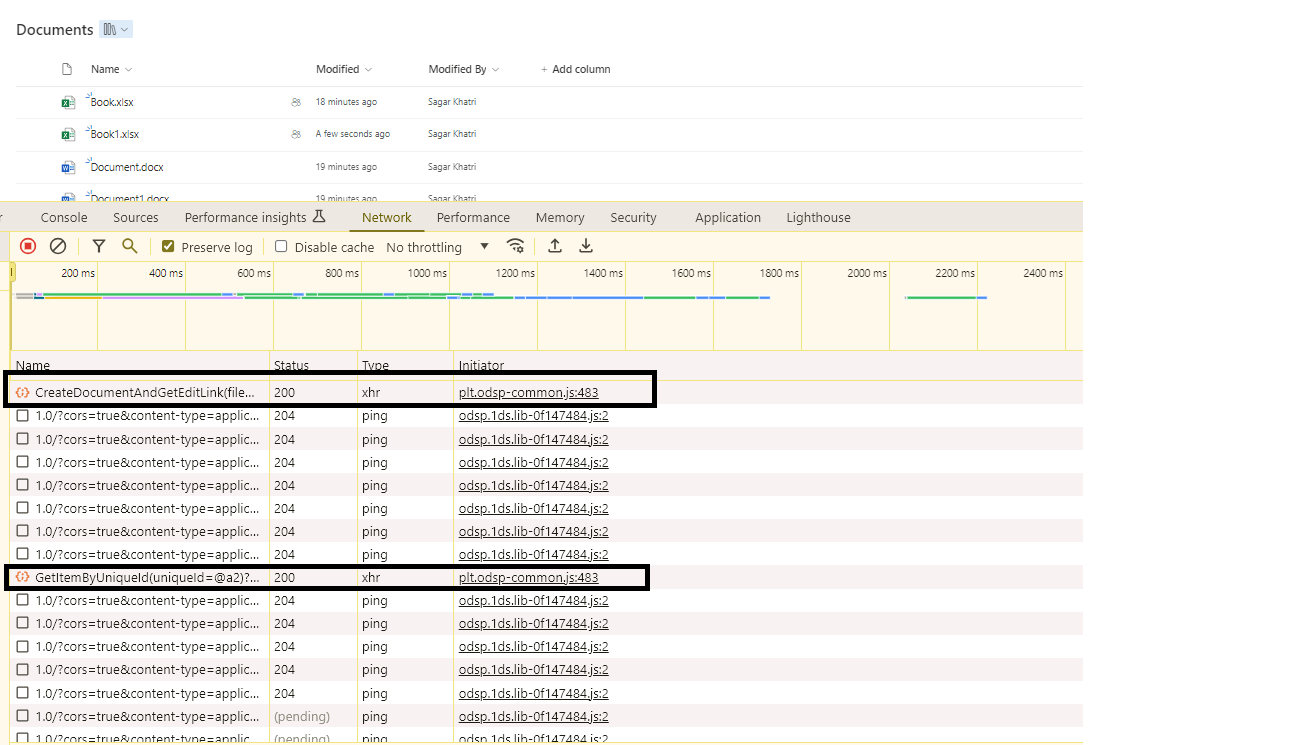Open the view switcher dropdown near Documents
Image resolution: width=1297 pixels, height=745 pixels.
click(117, 29)
